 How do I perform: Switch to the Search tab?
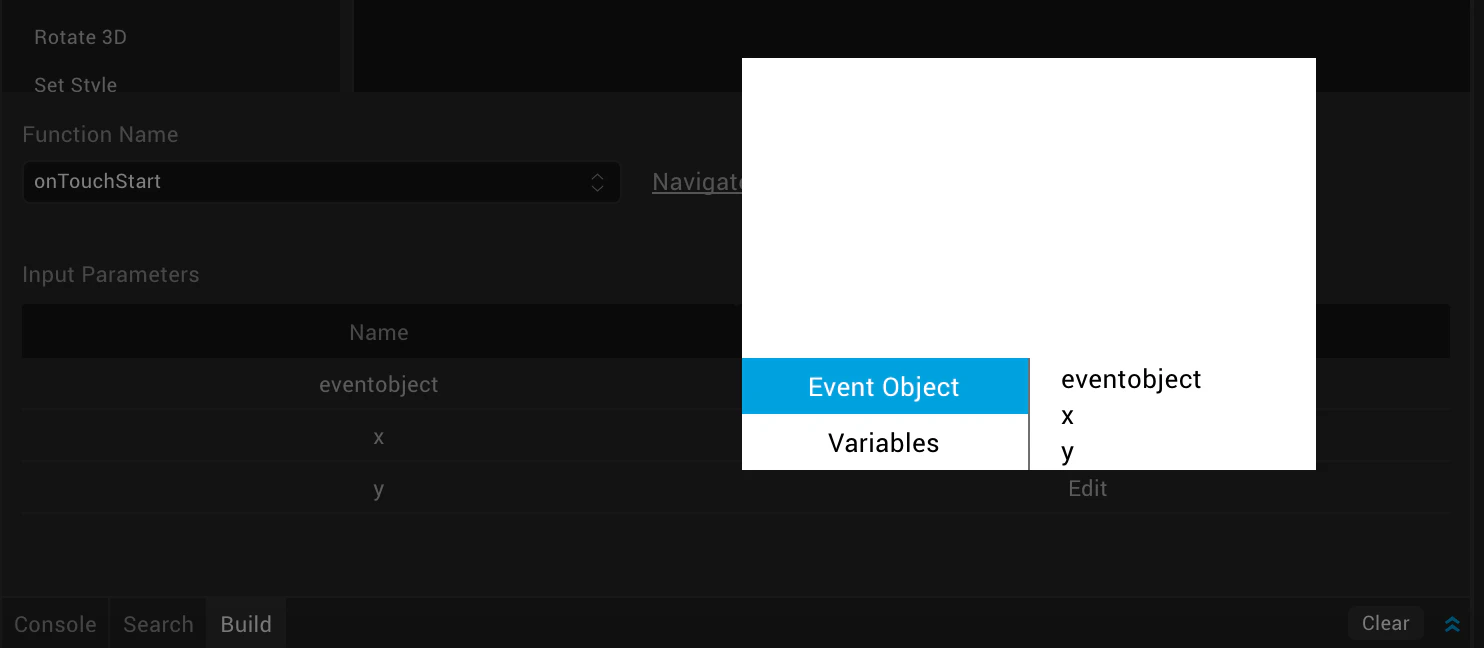click(x=158, y=624)
